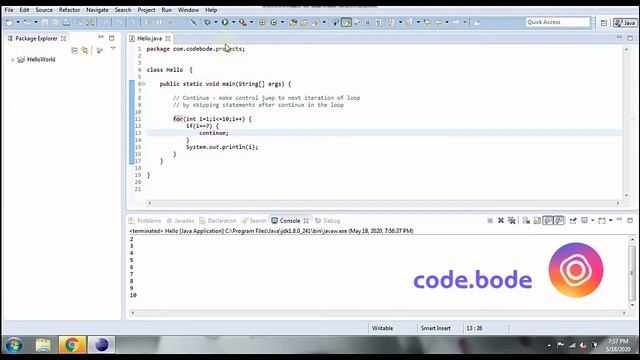This screenshot has height=360, width=640.
Task: Open the Run button dropdown arrow
Action: click(233, 22)
